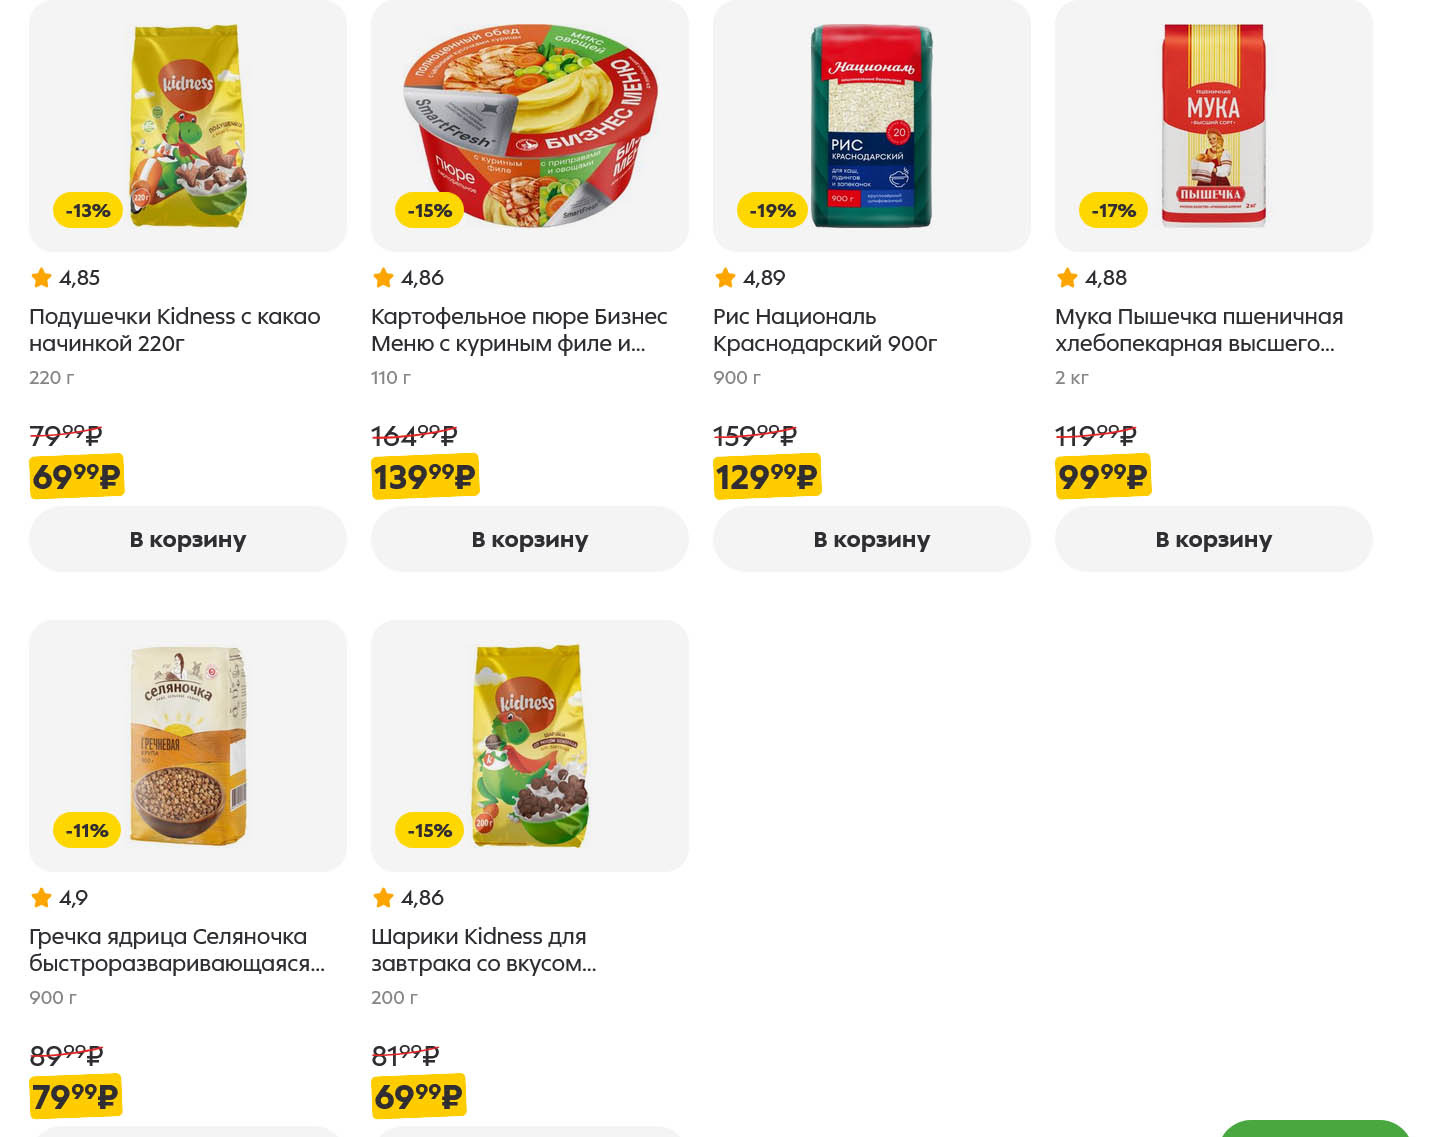Open the Подушечки Kidness product image
The height and width of the screenshot is (1137, 1434).
click(188, 125)
